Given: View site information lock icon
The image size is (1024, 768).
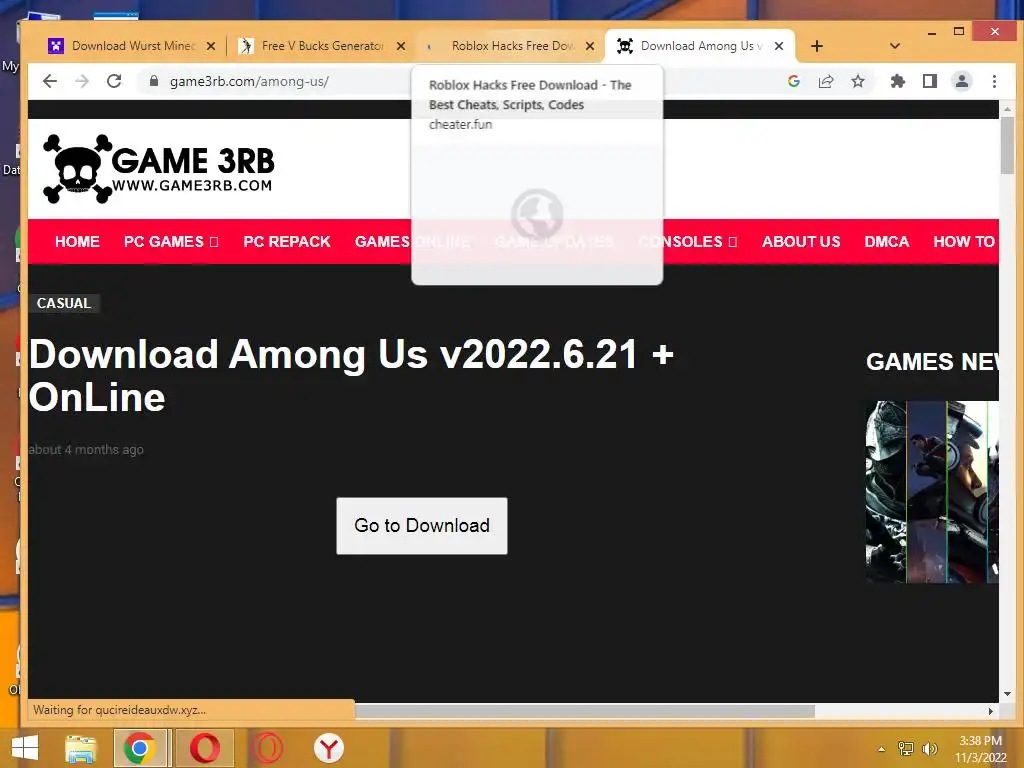Looking at the screenshot, I should click(153, 81).
